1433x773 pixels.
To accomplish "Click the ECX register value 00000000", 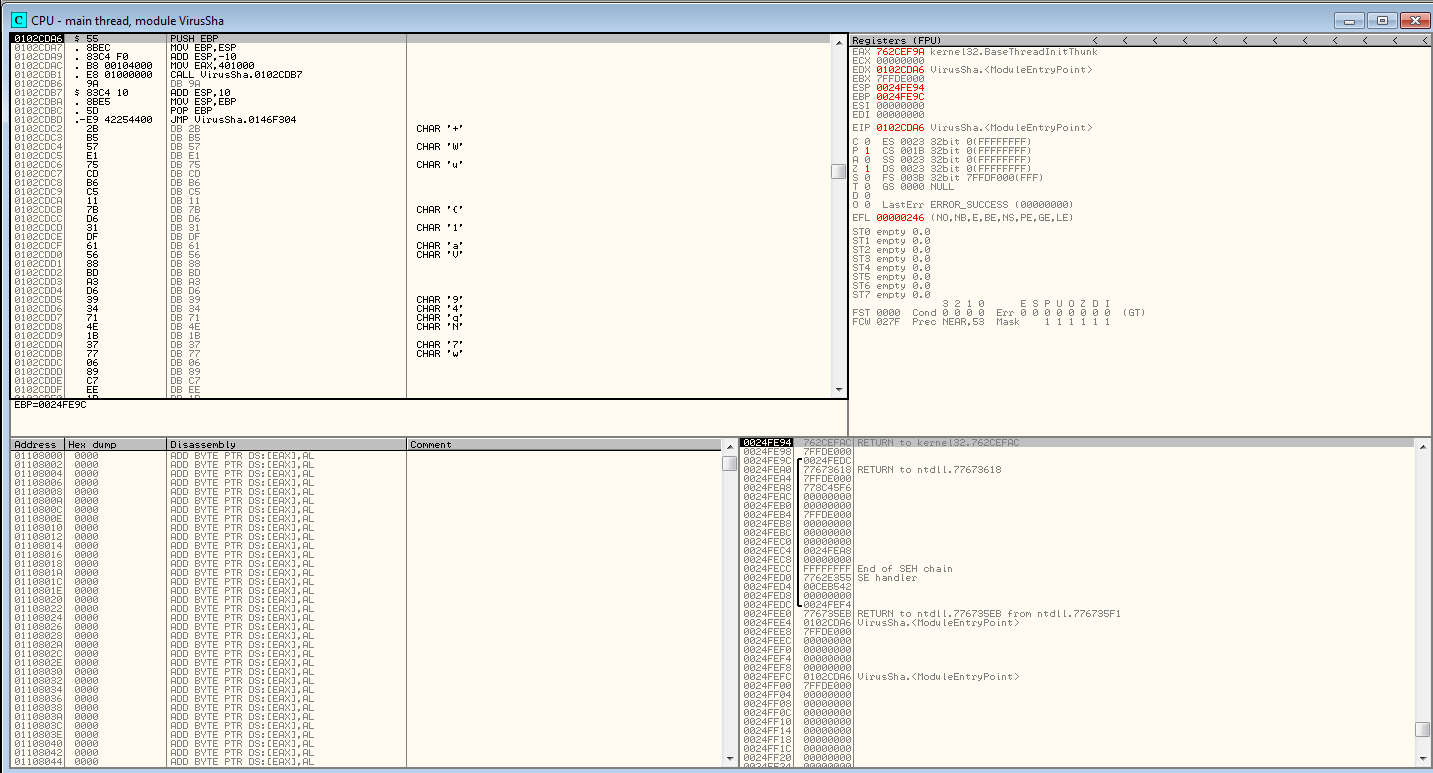I will coord(900,61).
